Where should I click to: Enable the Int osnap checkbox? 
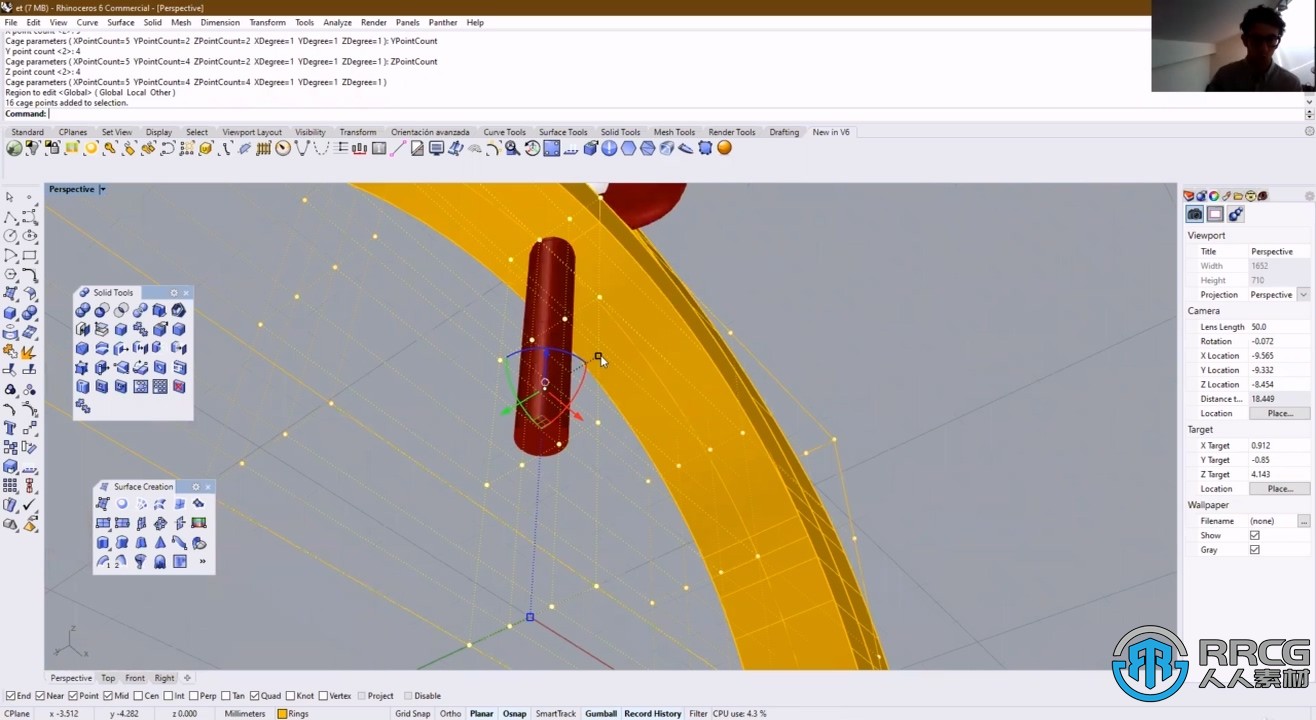coord(168,696)
